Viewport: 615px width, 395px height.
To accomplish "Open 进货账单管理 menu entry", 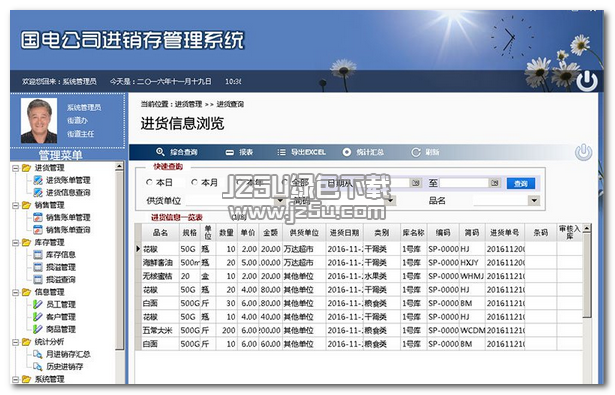I will coord(68,180).
